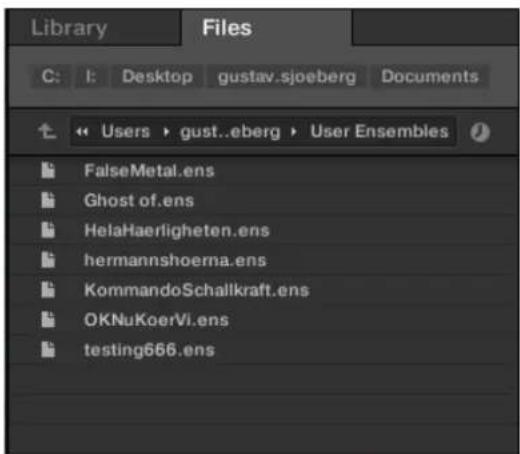
Task: Open the Documents location shortcut
Action: coord(430,77)
